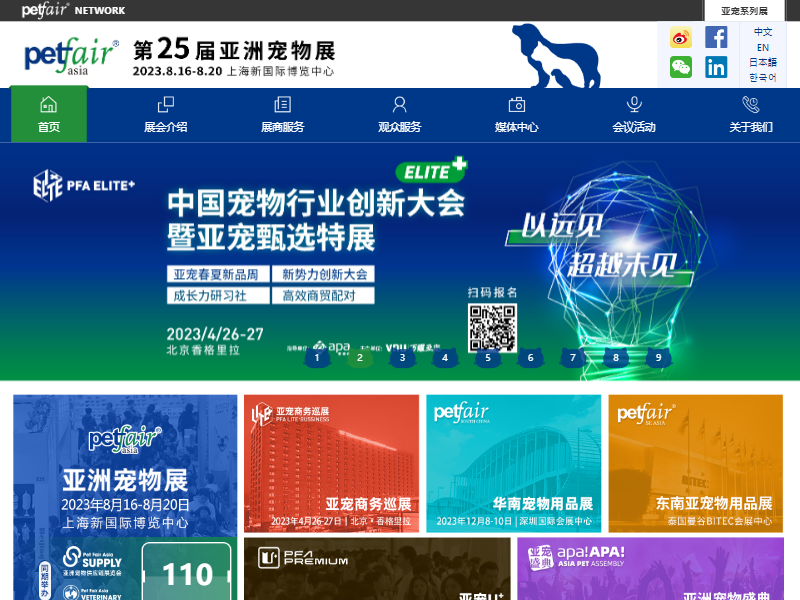Screen dimensions: 800x600
Task: Click the petfair asia logo
Action: pos(71,56)
